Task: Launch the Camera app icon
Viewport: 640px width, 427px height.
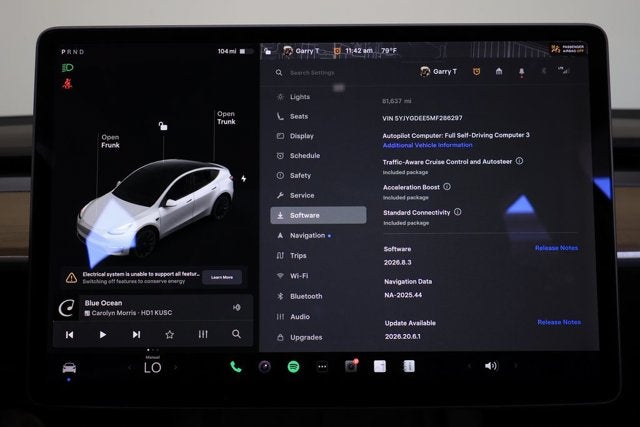Action: (264, 367)
